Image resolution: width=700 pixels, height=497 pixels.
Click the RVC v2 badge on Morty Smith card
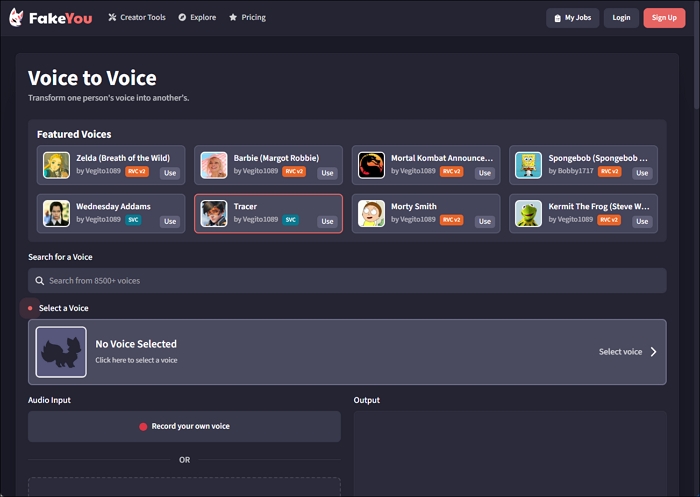coord(451,220)
